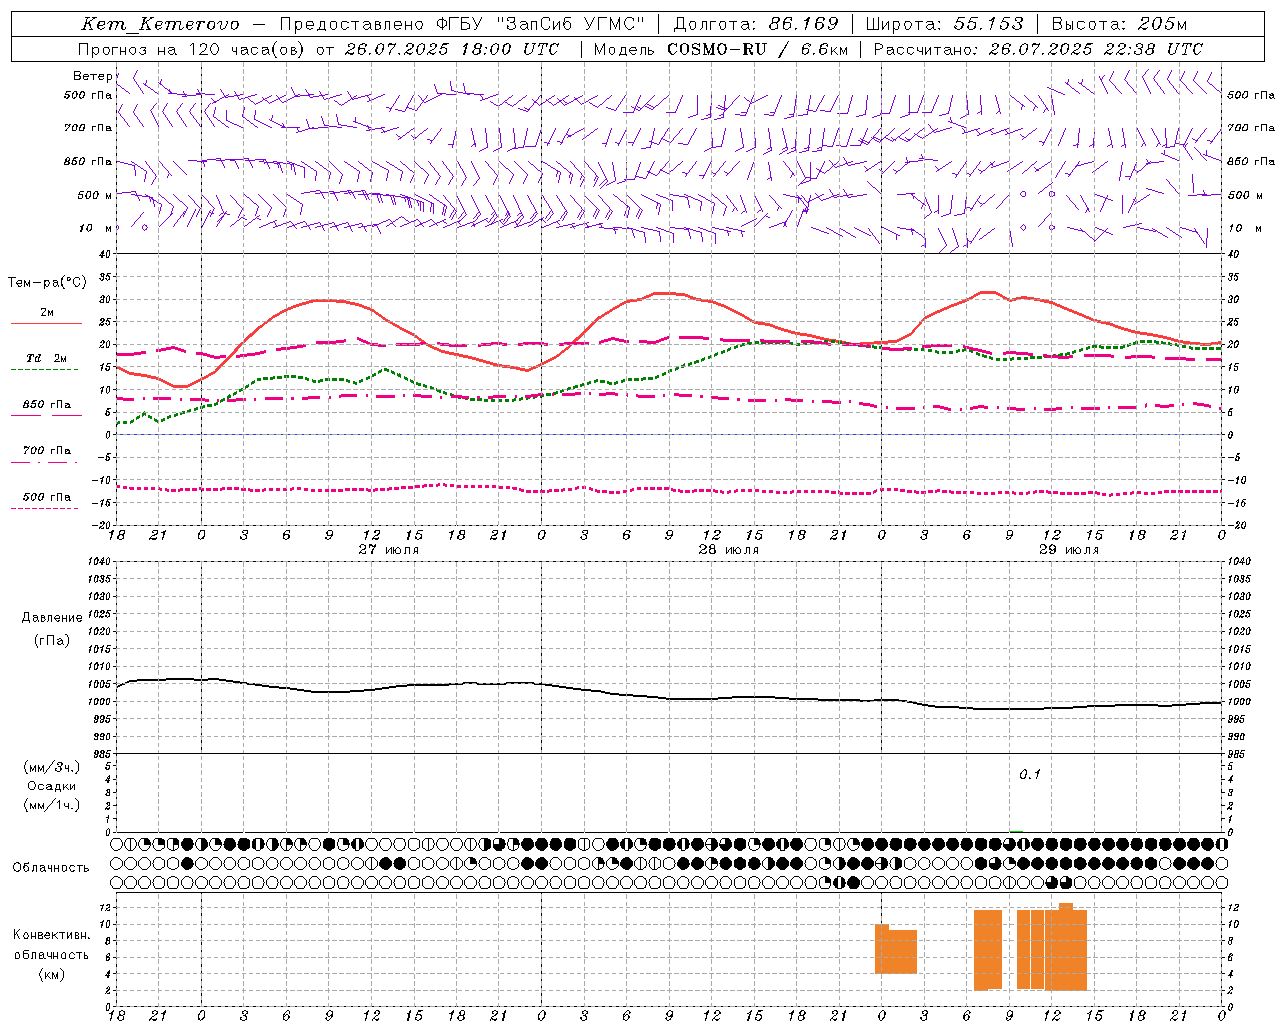This screenshot has width=1280, height=1024.
Task: Click the Осадки precipitation label
Action: pyautogui.click(x=52, y=786)
